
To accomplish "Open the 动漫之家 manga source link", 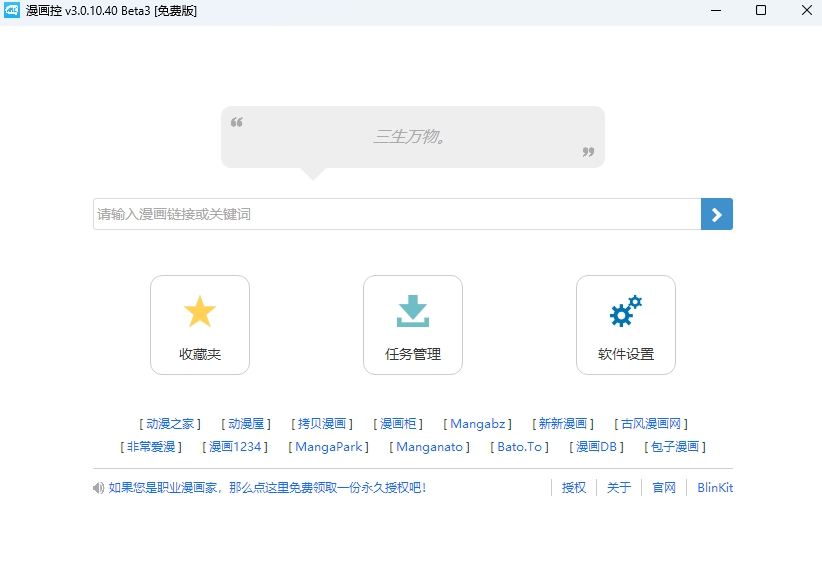I will pos(170,423).
